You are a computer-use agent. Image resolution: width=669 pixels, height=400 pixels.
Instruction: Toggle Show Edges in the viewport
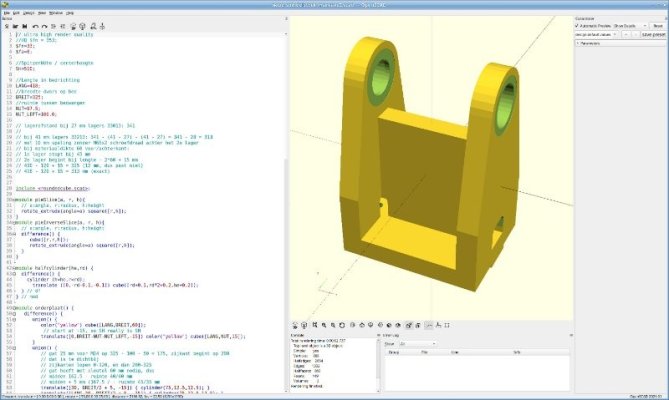[447, 325]
